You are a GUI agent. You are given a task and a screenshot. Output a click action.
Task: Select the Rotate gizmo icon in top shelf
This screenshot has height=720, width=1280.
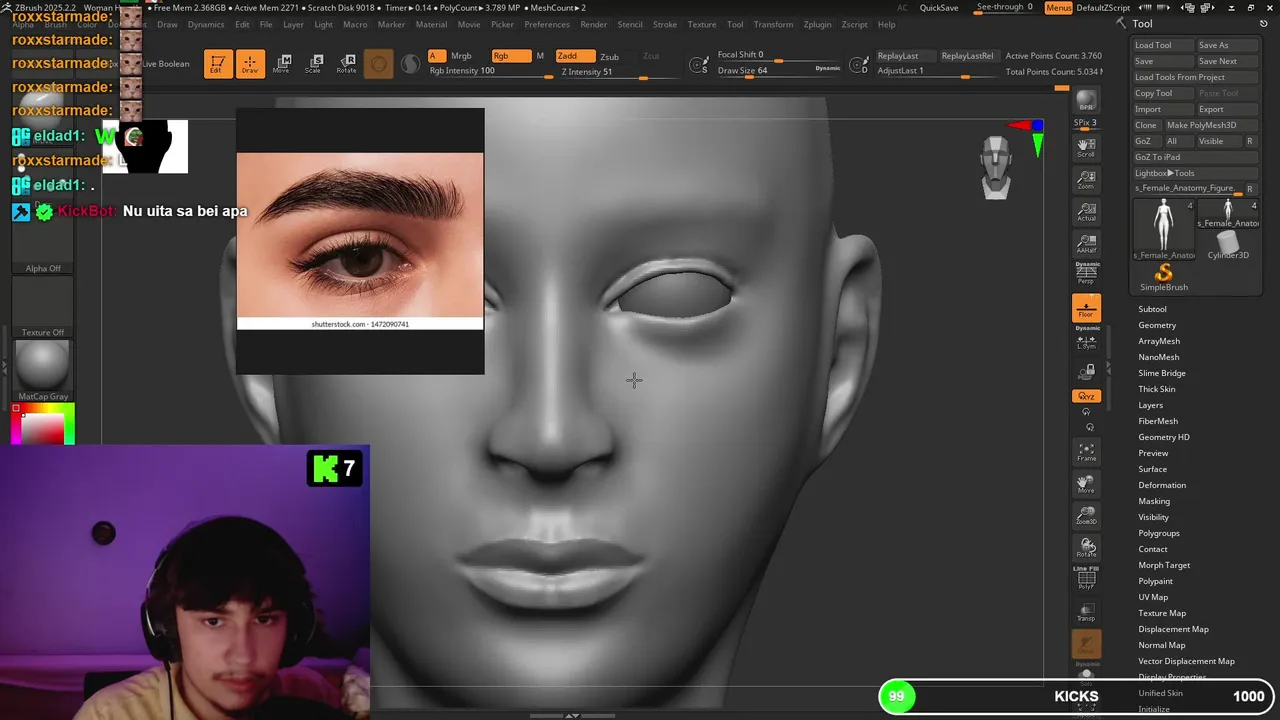coord(346,64)
